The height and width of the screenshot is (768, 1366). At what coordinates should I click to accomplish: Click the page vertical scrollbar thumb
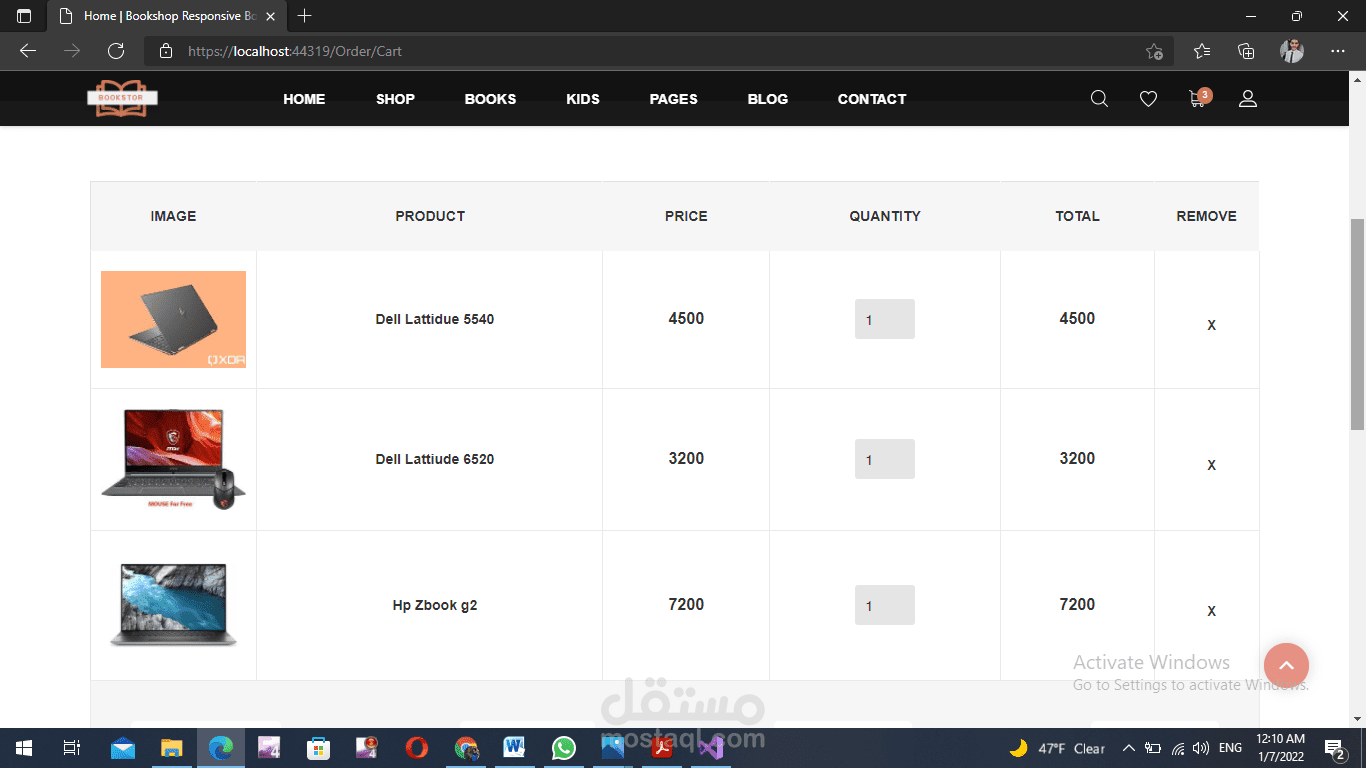1357,324
